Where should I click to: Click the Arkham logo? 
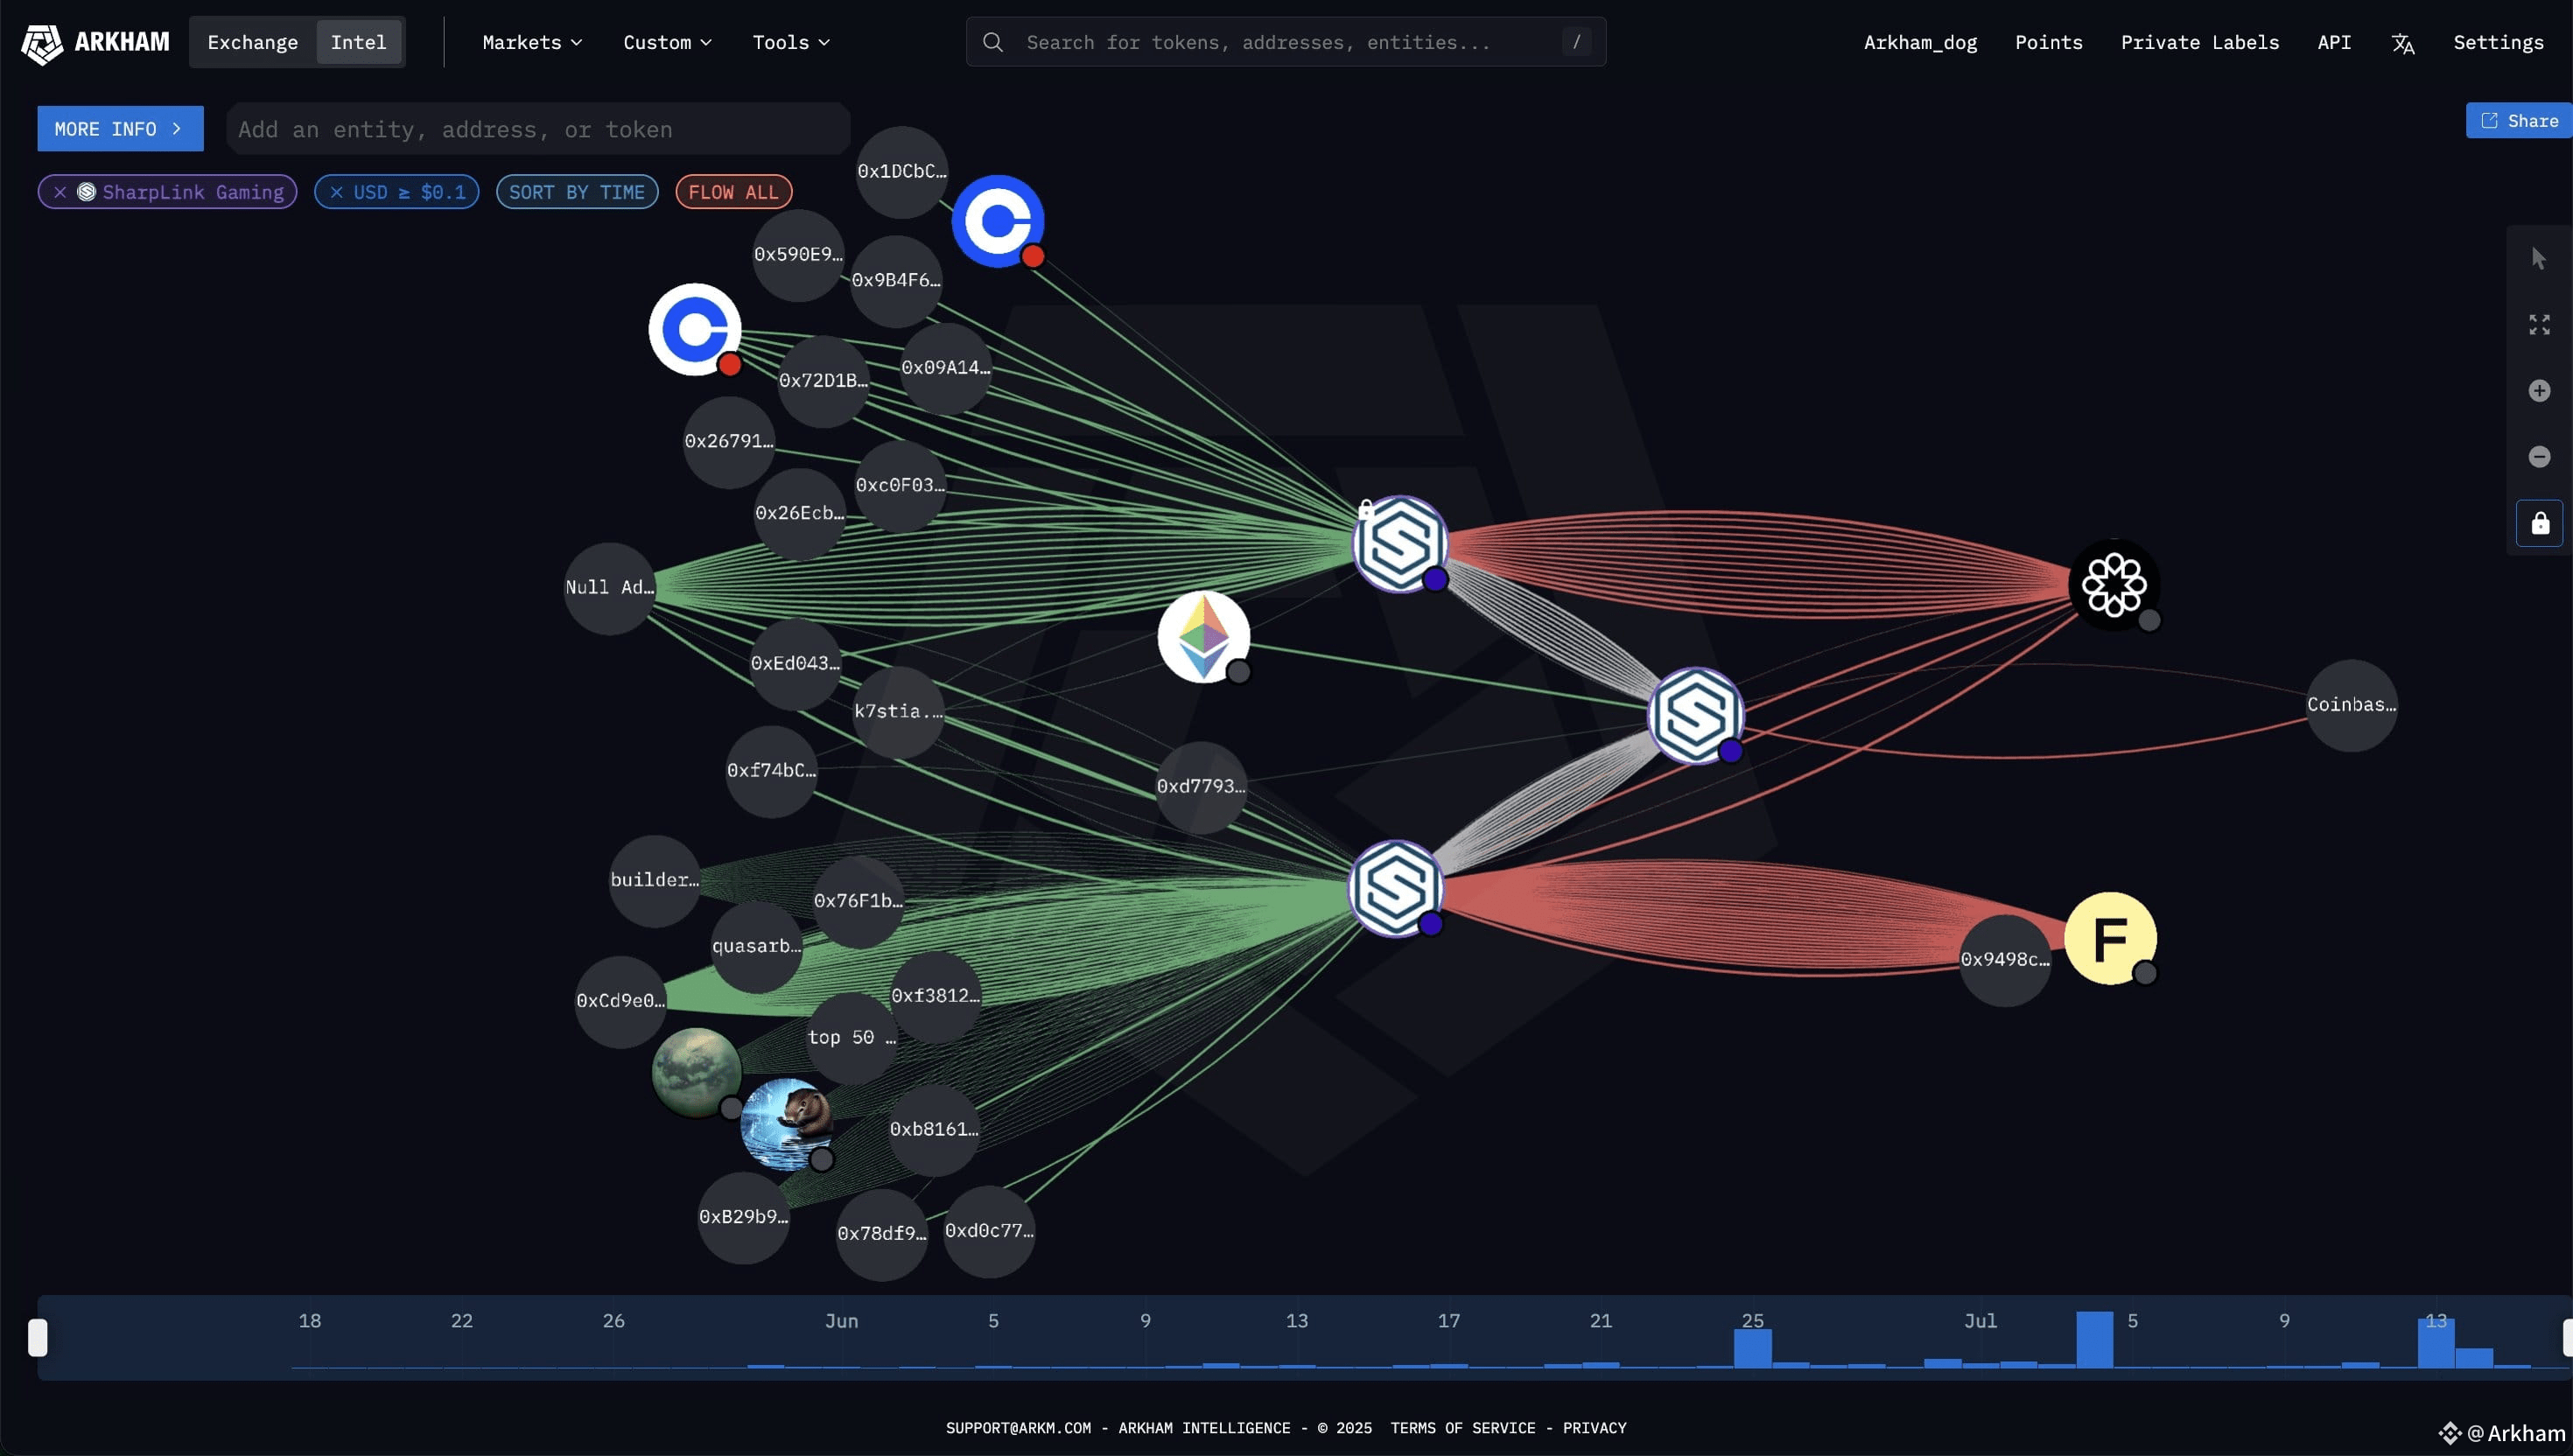pos(96,42)
